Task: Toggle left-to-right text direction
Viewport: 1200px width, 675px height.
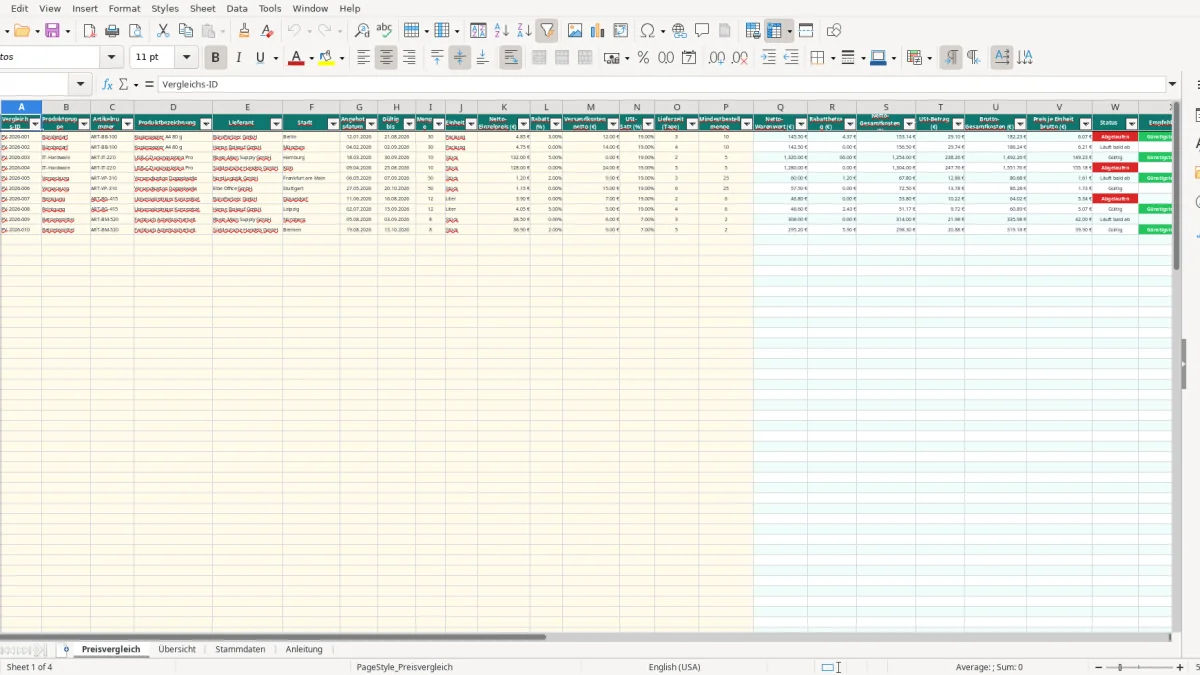Action: (x=951, y=58)
